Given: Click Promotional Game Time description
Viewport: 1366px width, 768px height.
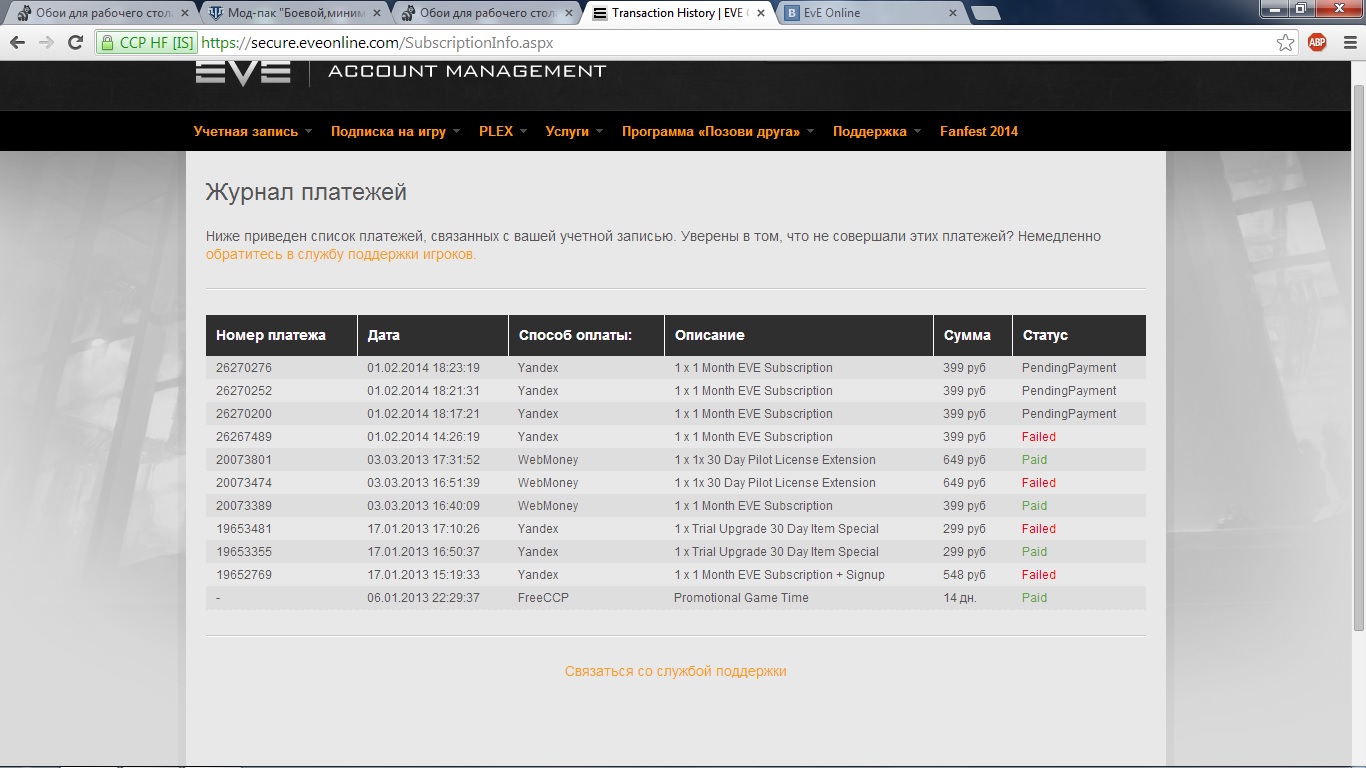Looking at the screenshot, I should coord(741,598).
